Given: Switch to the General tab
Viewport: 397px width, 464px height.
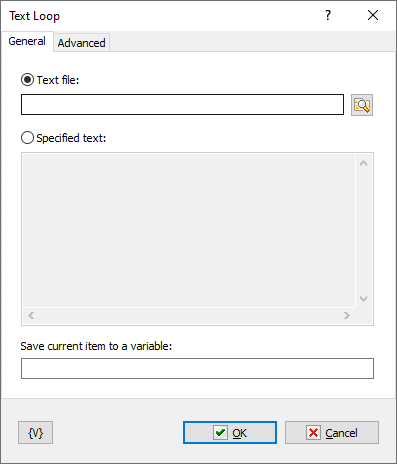Looking at the screenshot, I should pyautogui.click(x=27, y=41).
